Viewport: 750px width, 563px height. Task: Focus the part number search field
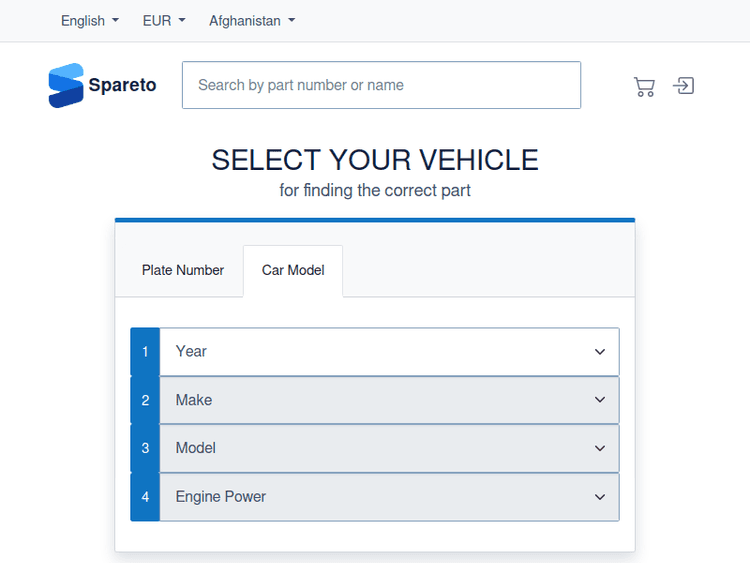tap(381, 85)
